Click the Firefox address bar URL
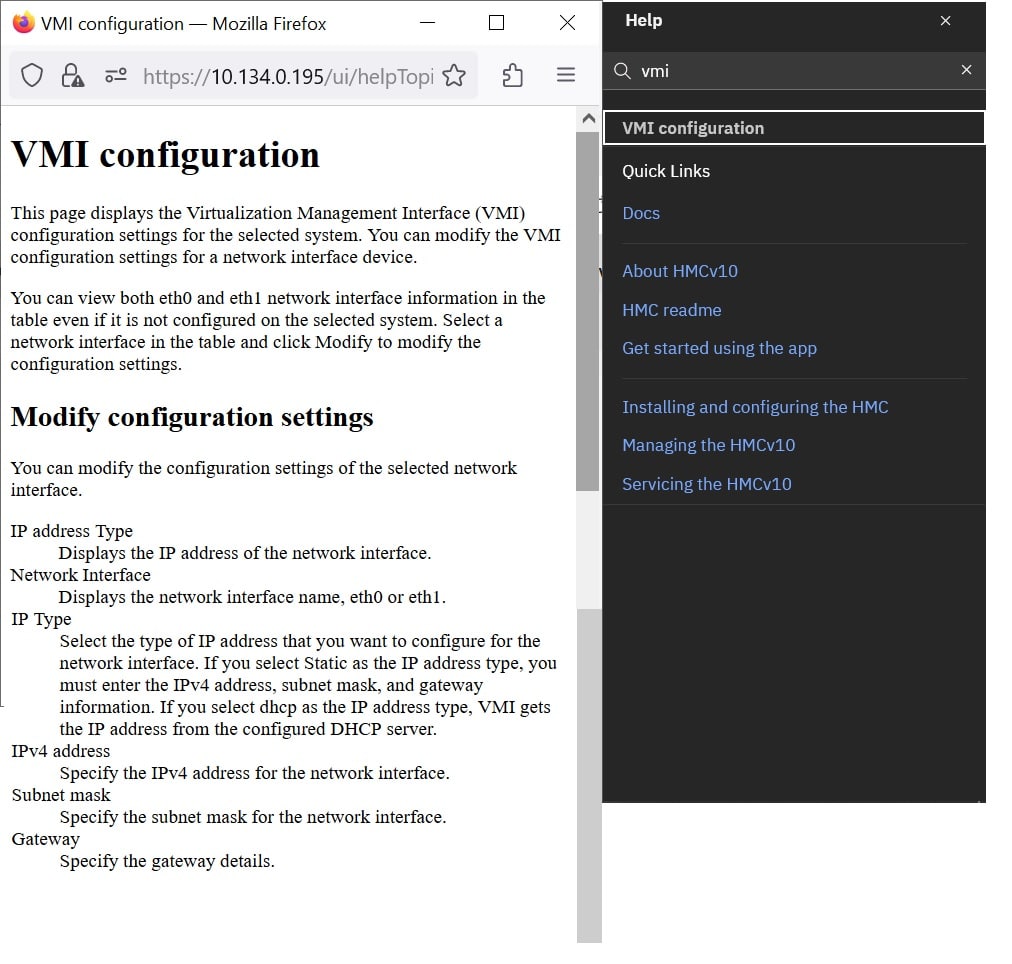1012x964 pixels. (x=288, y=77)
